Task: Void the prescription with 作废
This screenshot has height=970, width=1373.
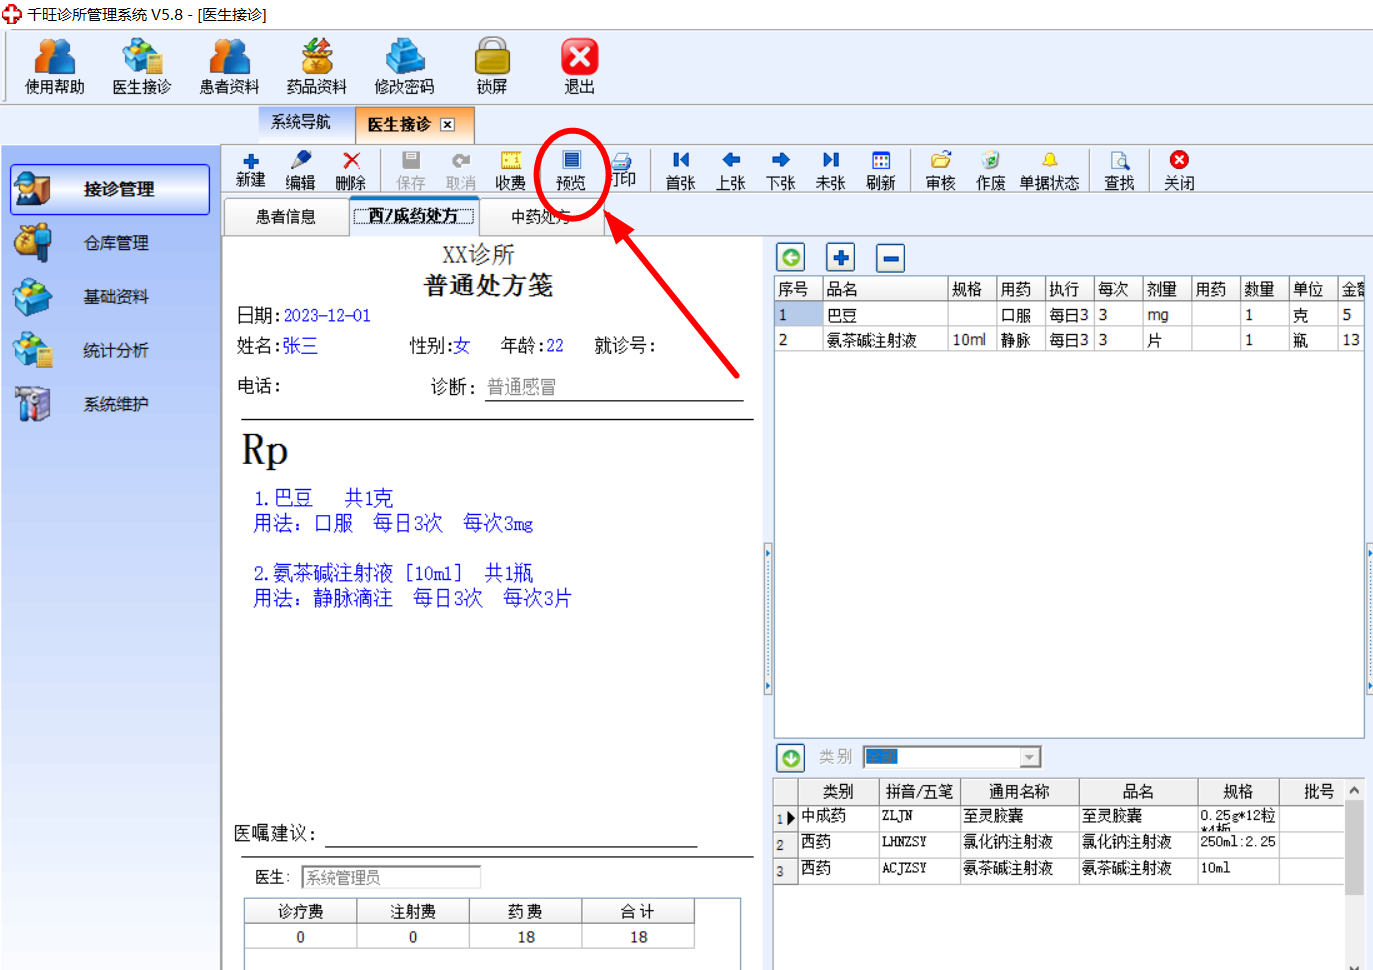Action: tap(990, 170)
